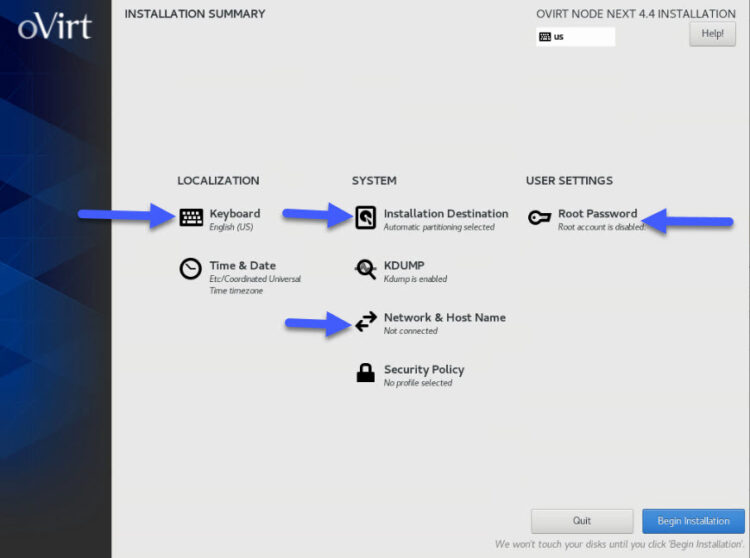Click the oVirt logo
This screenshot has height=558, width=750.
(55, 26)
